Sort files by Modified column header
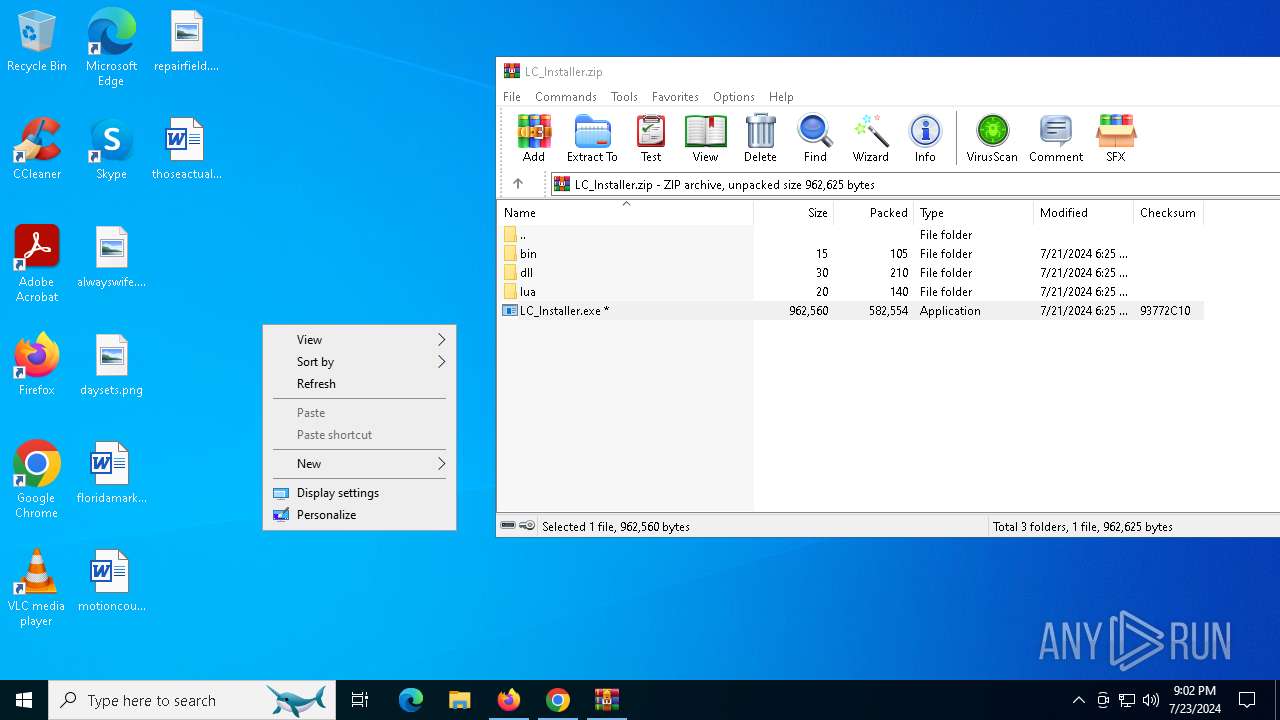This screenshot has width=1280, height=720. 1084,213
